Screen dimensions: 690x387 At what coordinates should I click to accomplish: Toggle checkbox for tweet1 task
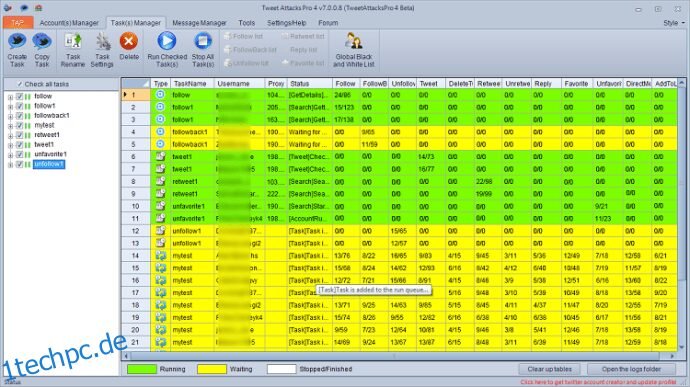coord(19,144)
